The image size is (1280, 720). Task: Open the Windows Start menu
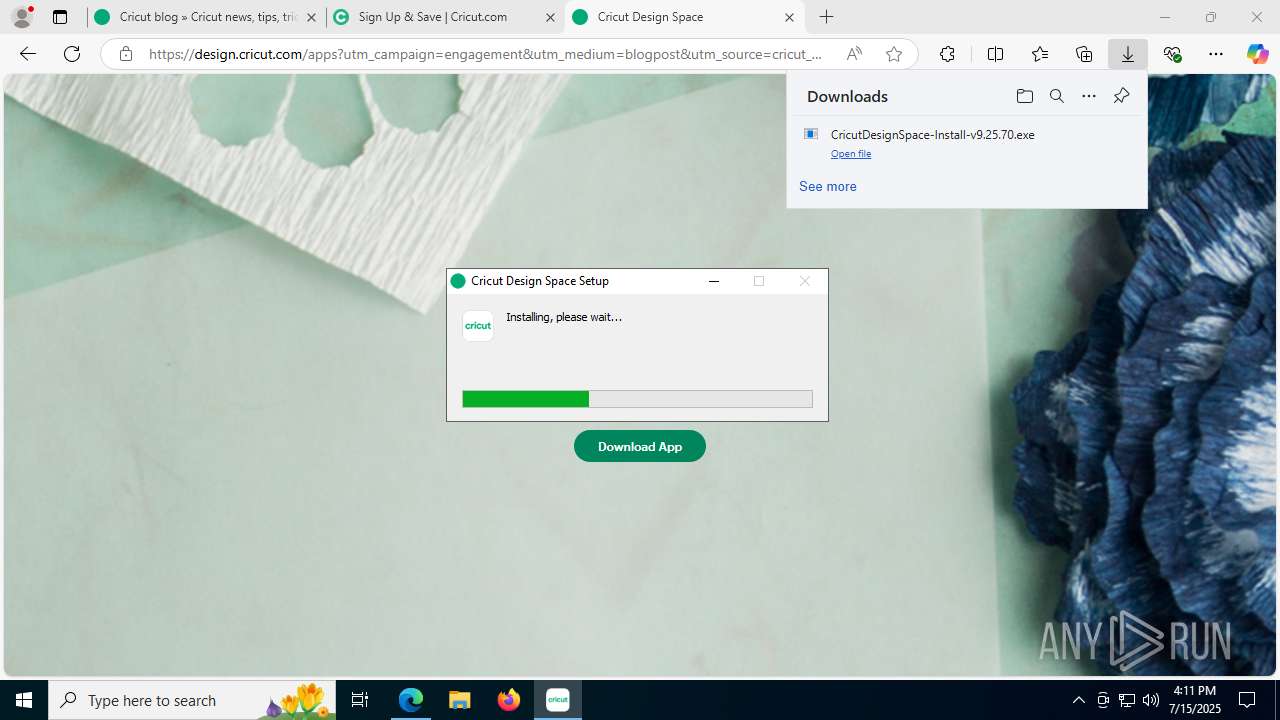point(24,700)
